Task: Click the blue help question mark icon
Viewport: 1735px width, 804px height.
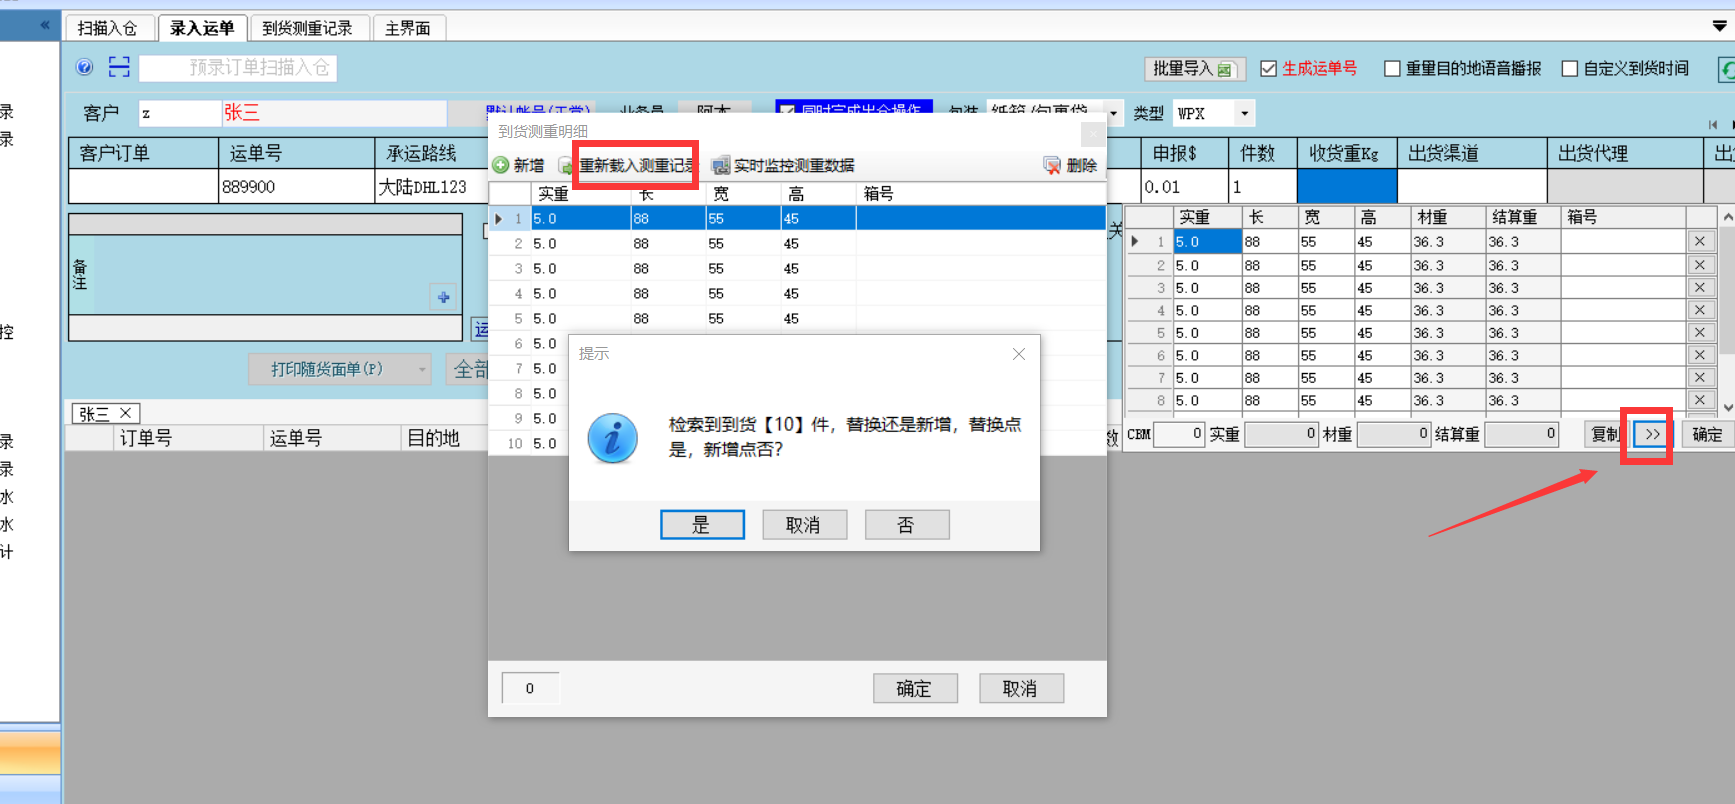Action: pyautogui.click(x=85, y=67)
